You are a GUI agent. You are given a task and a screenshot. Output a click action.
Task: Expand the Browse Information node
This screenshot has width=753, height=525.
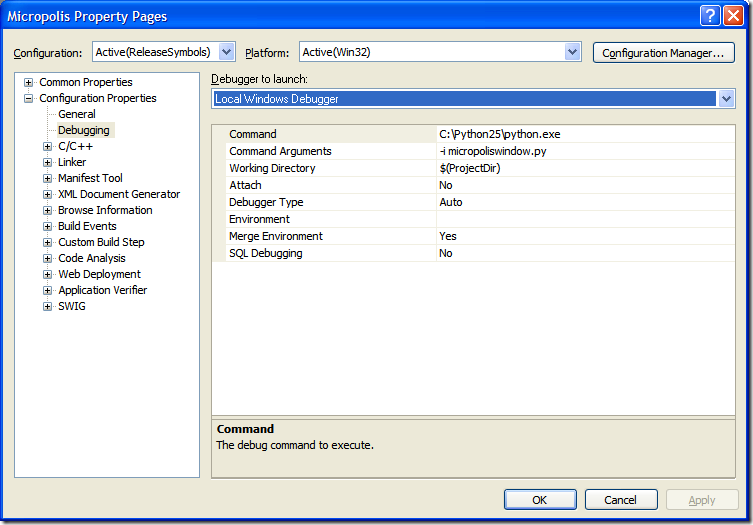click(47, 210)
